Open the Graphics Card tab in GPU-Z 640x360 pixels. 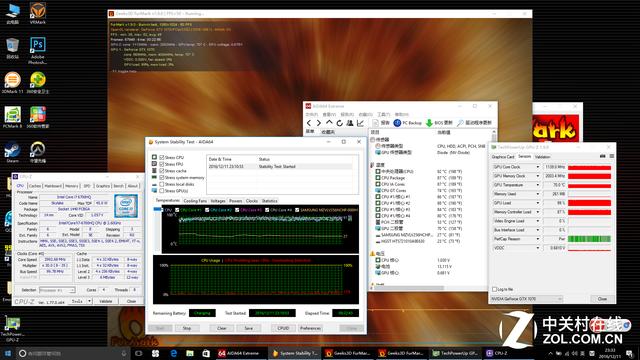pos(503,157)
